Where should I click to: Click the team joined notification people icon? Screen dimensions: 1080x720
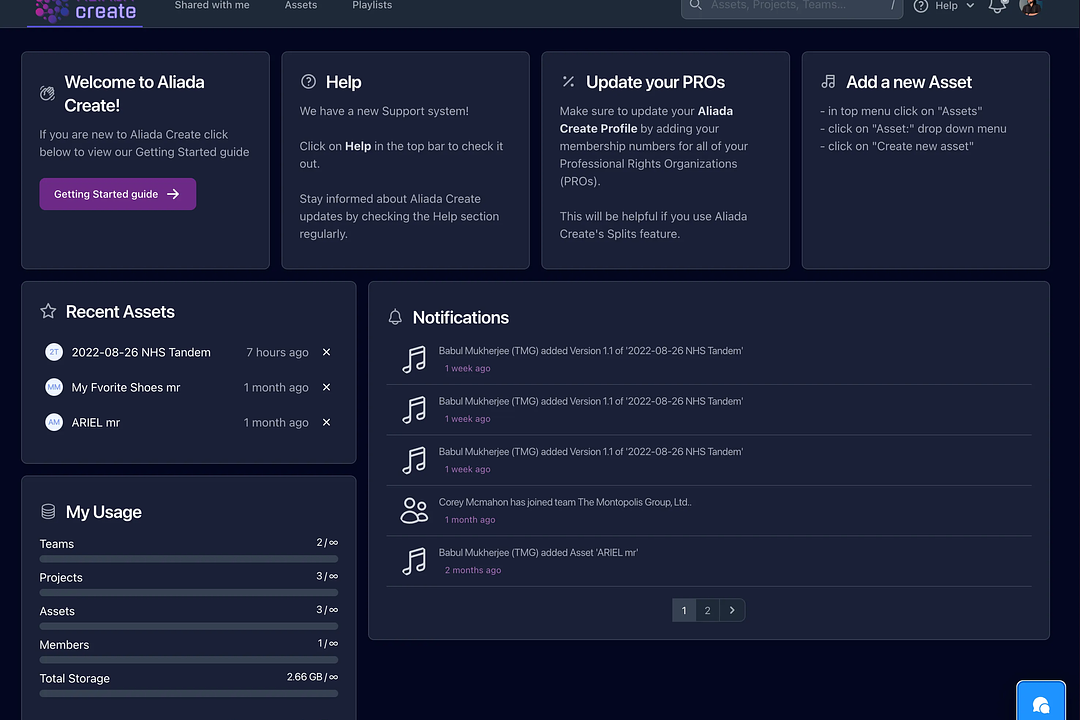tap(413, 510)
